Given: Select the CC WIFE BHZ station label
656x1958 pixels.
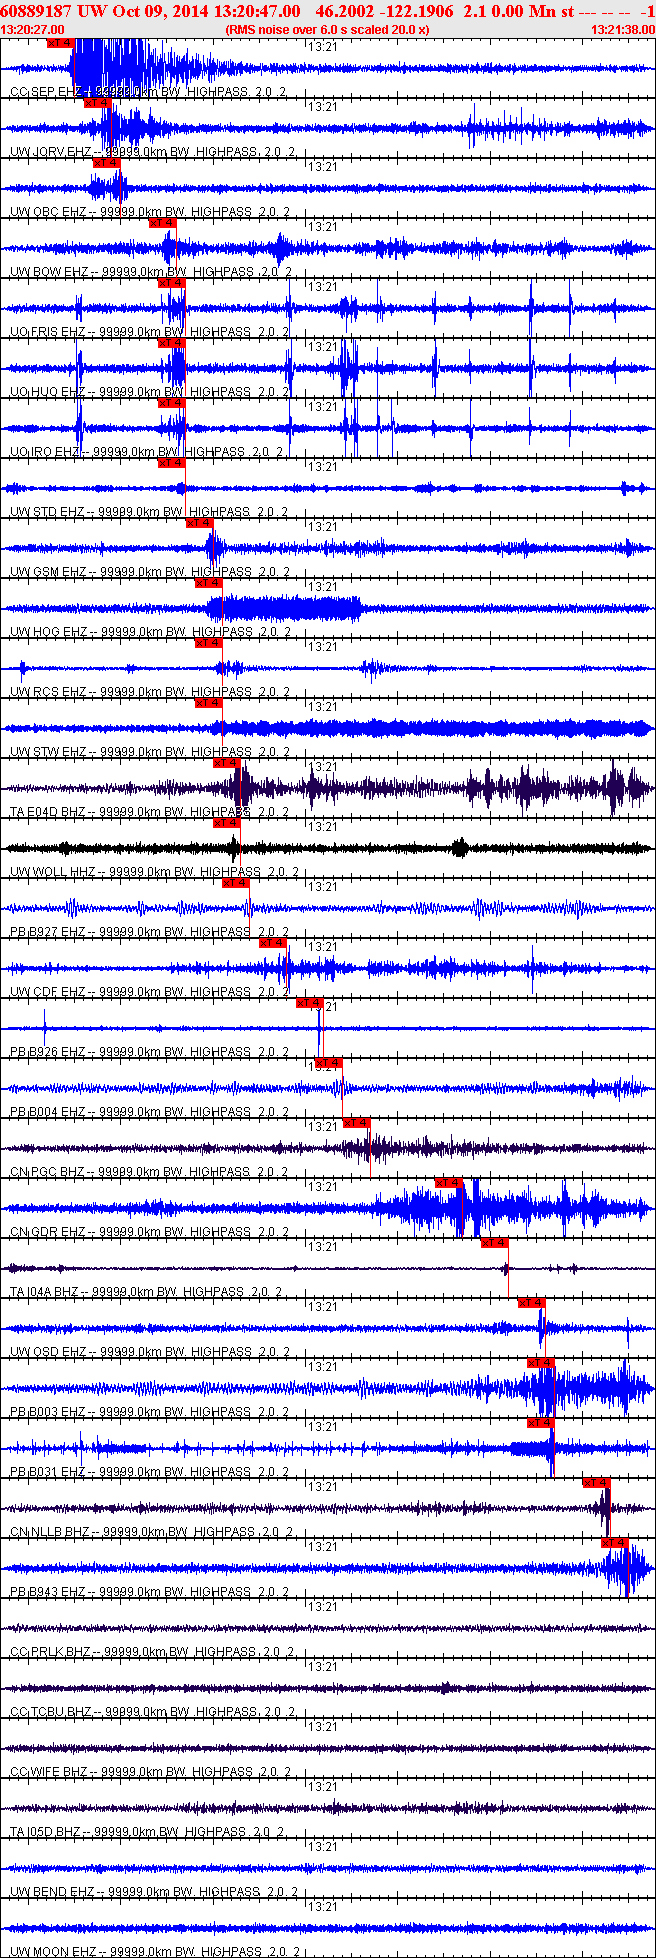Looking at the screenshot, I should click(49, 1772).
